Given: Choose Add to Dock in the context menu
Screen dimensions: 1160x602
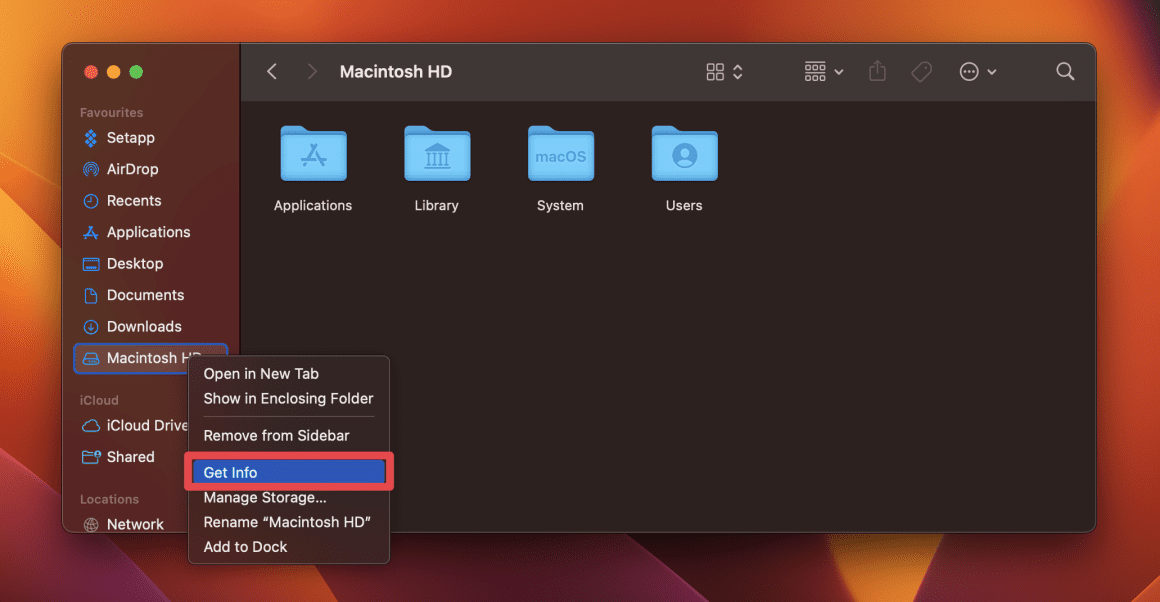Looking at the screenshot, I should pos(245,547).
